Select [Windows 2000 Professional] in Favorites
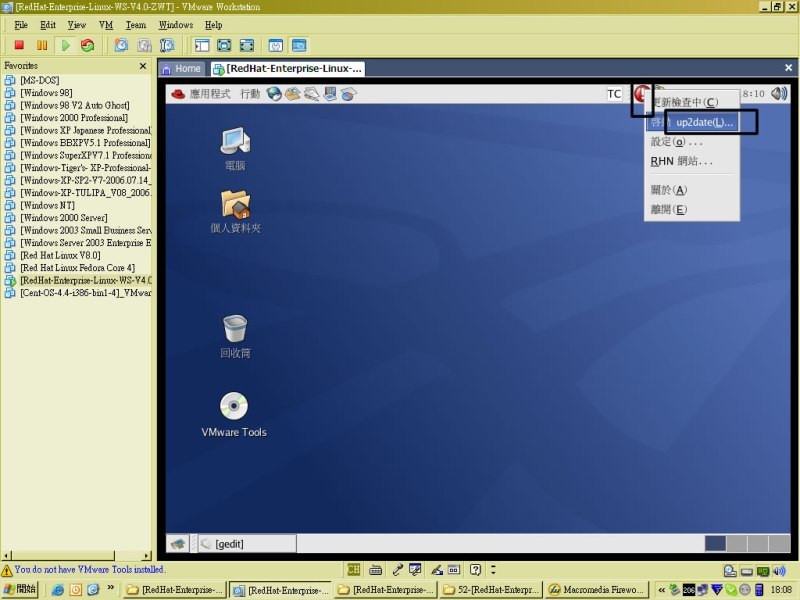 click(74, 118)
